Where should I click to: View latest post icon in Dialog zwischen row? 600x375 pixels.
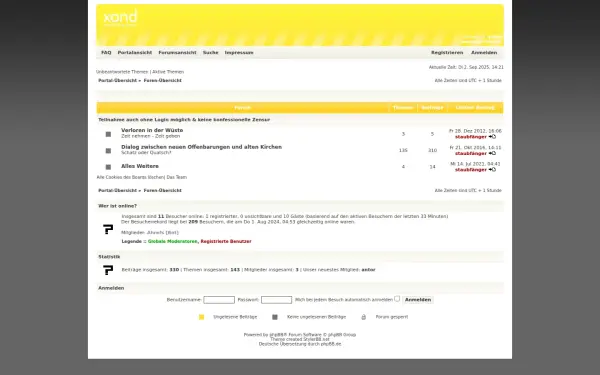(492, 153)
